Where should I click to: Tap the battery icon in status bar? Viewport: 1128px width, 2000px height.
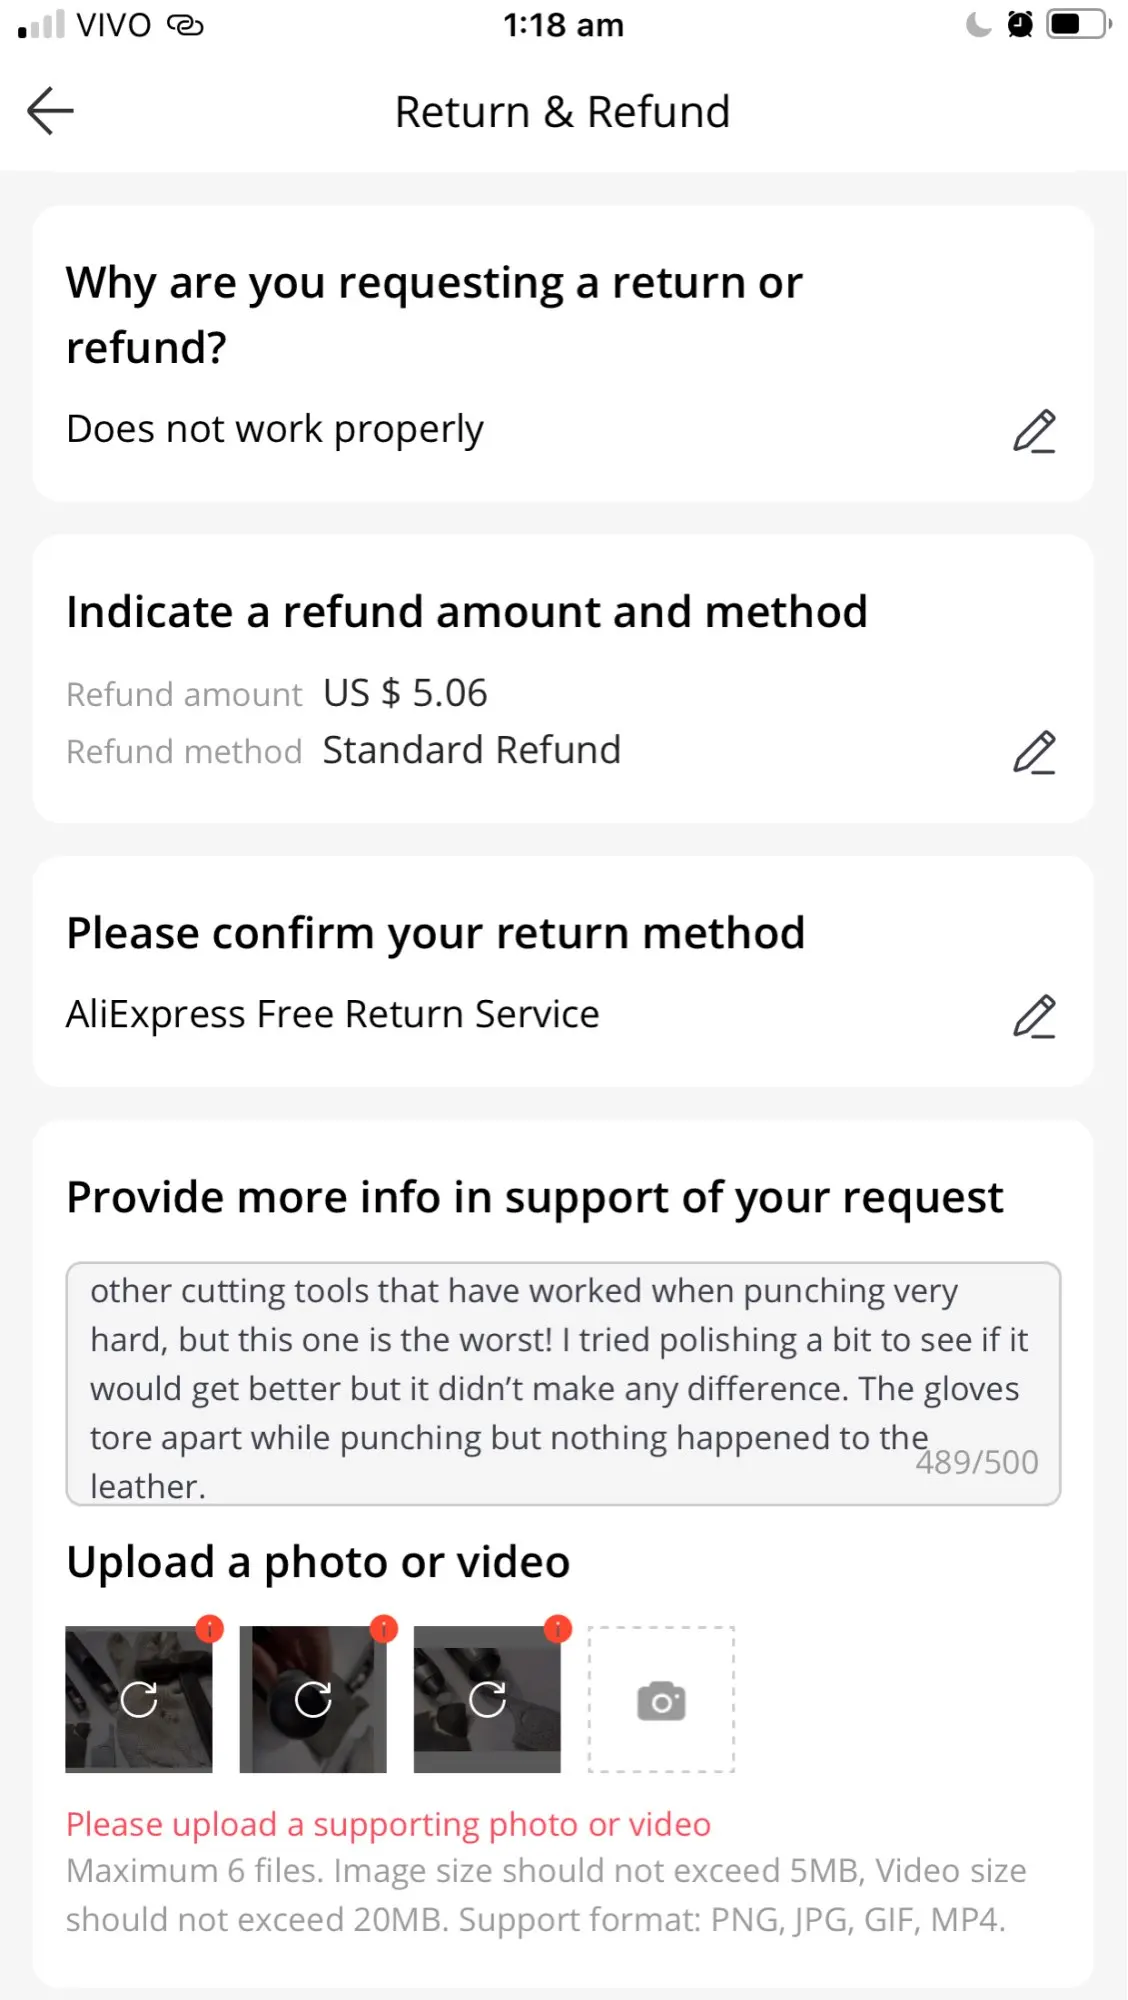1077,24
